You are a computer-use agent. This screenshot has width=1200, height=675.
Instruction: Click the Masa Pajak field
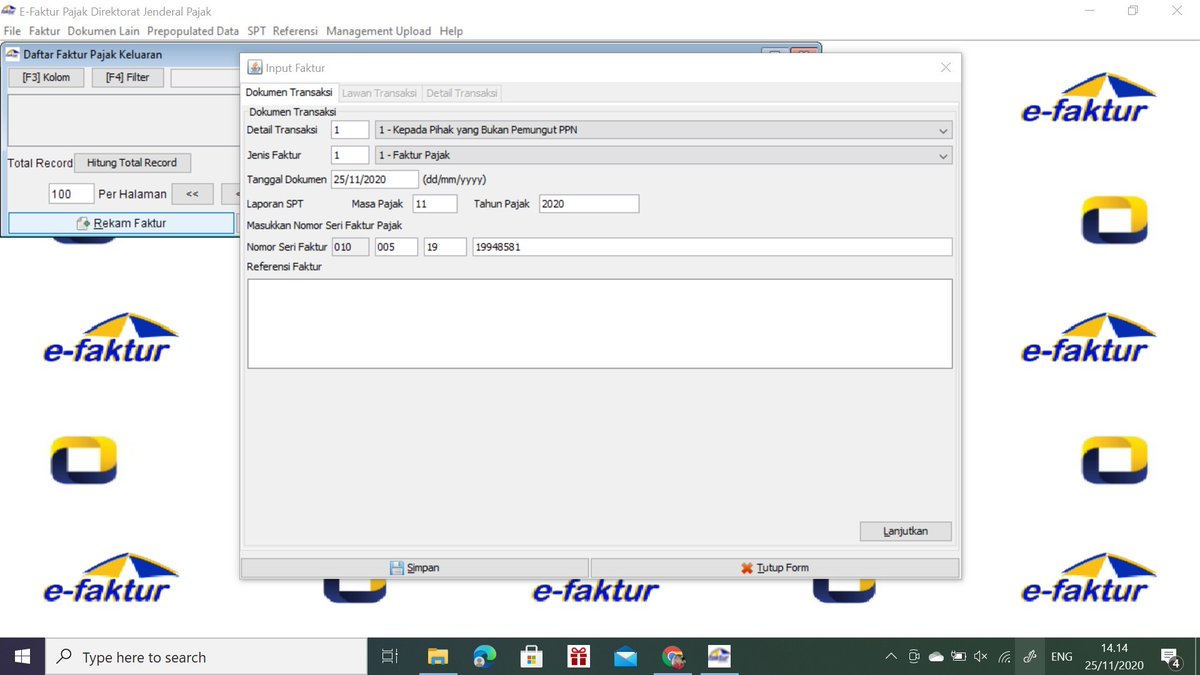435,204
